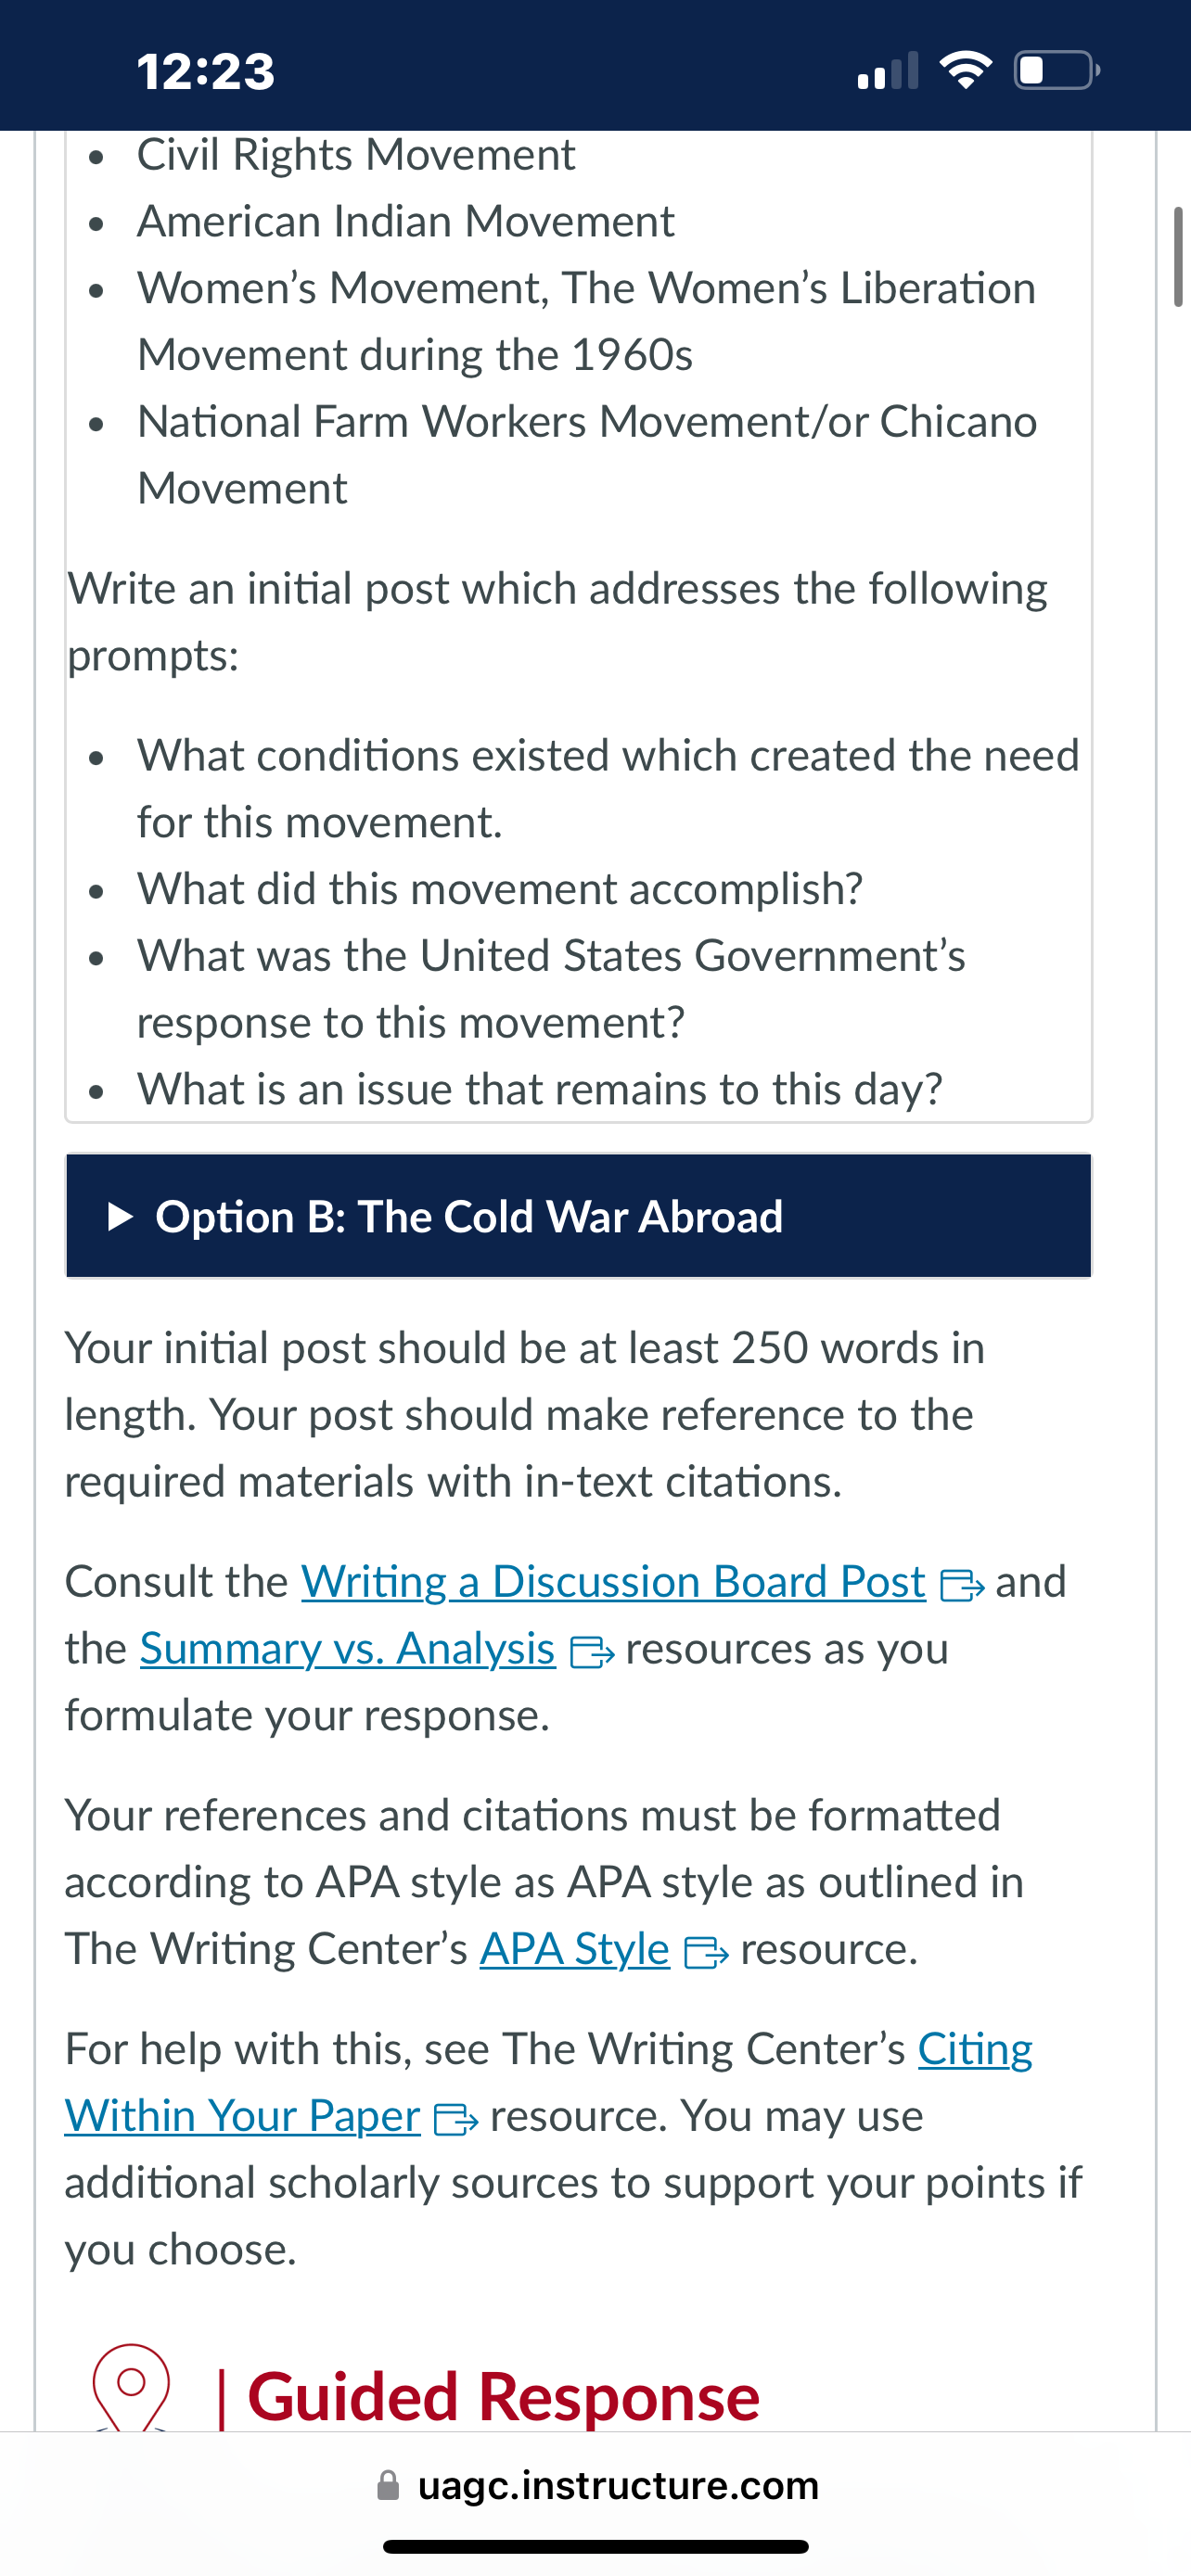Tap the uagc.instructure.com address bar
This screenshot has width=1191, height=2576.
pyautogui.click(x=596, y=2486)
